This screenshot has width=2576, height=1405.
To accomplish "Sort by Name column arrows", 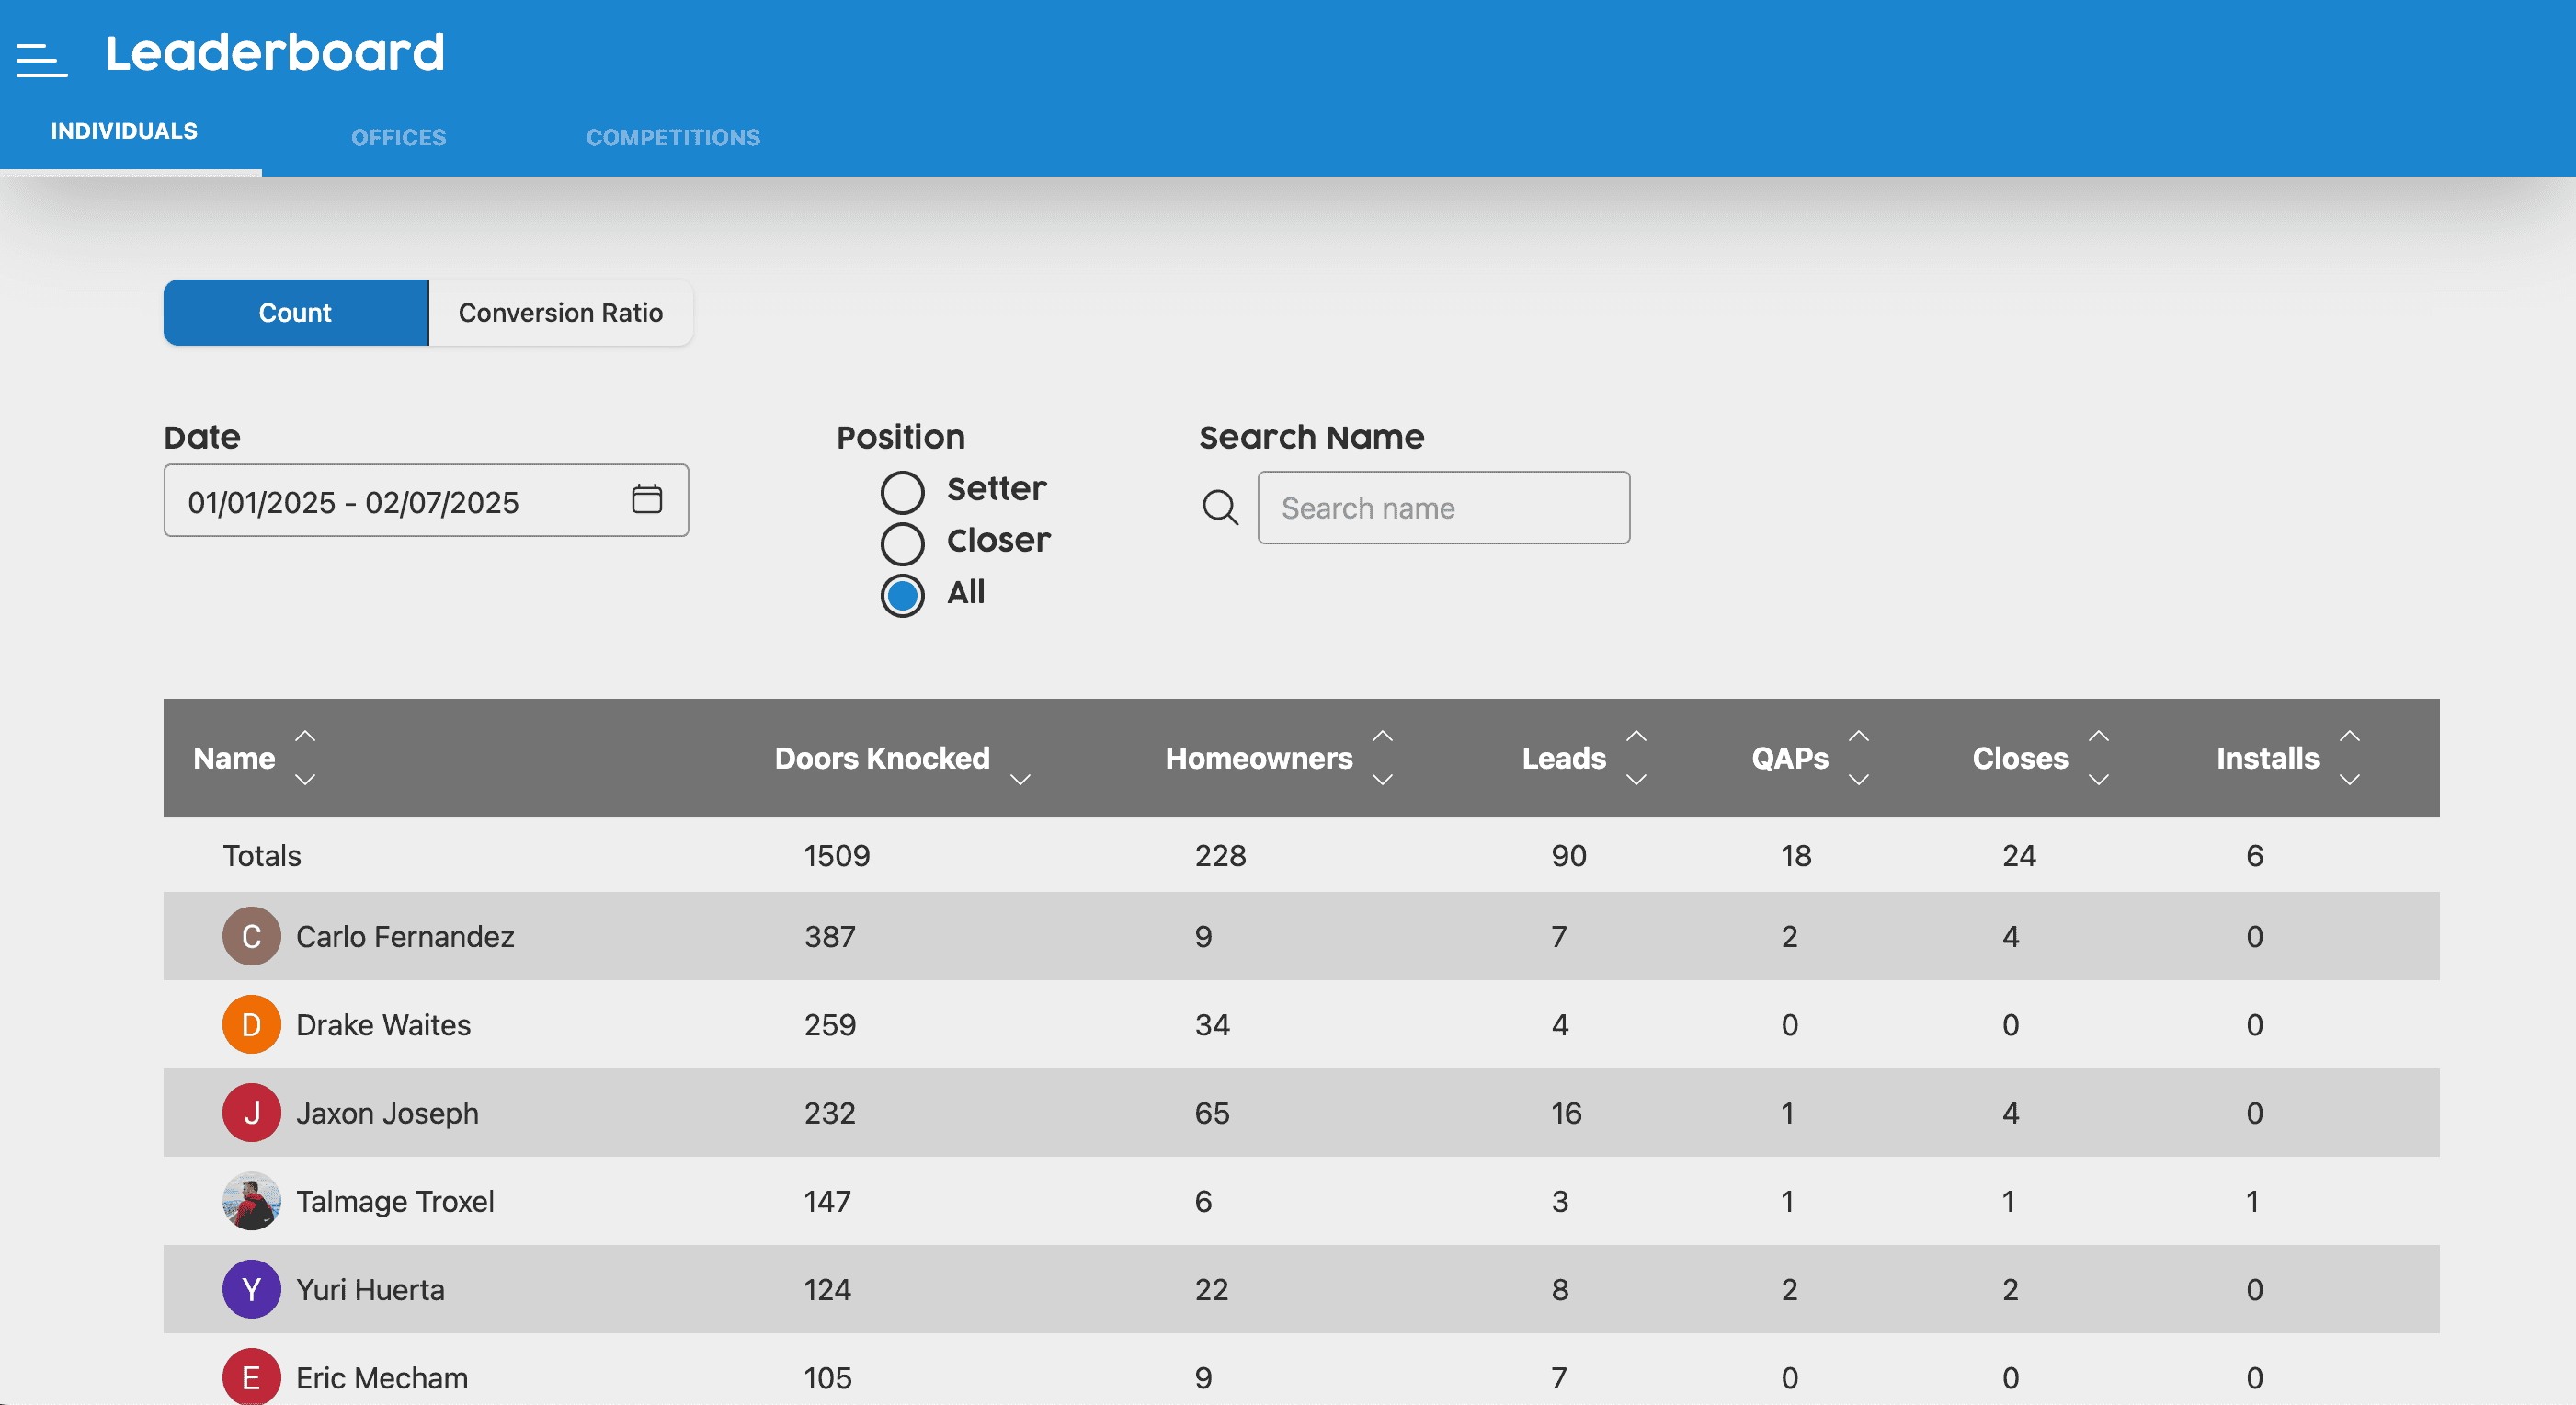I will pyautogui.click(x=305, y=757).
